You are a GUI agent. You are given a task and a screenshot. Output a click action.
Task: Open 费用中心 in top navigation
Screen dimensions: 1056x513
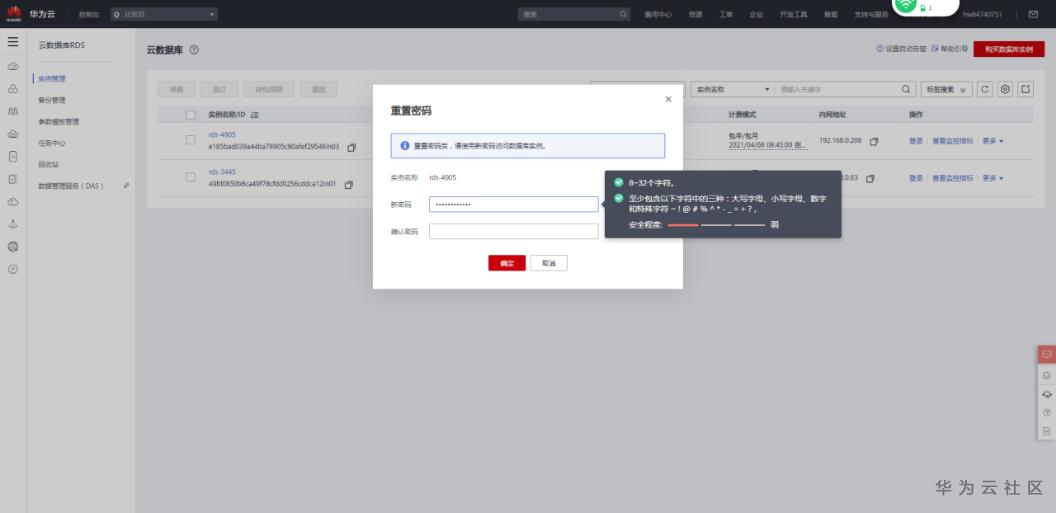657,14
